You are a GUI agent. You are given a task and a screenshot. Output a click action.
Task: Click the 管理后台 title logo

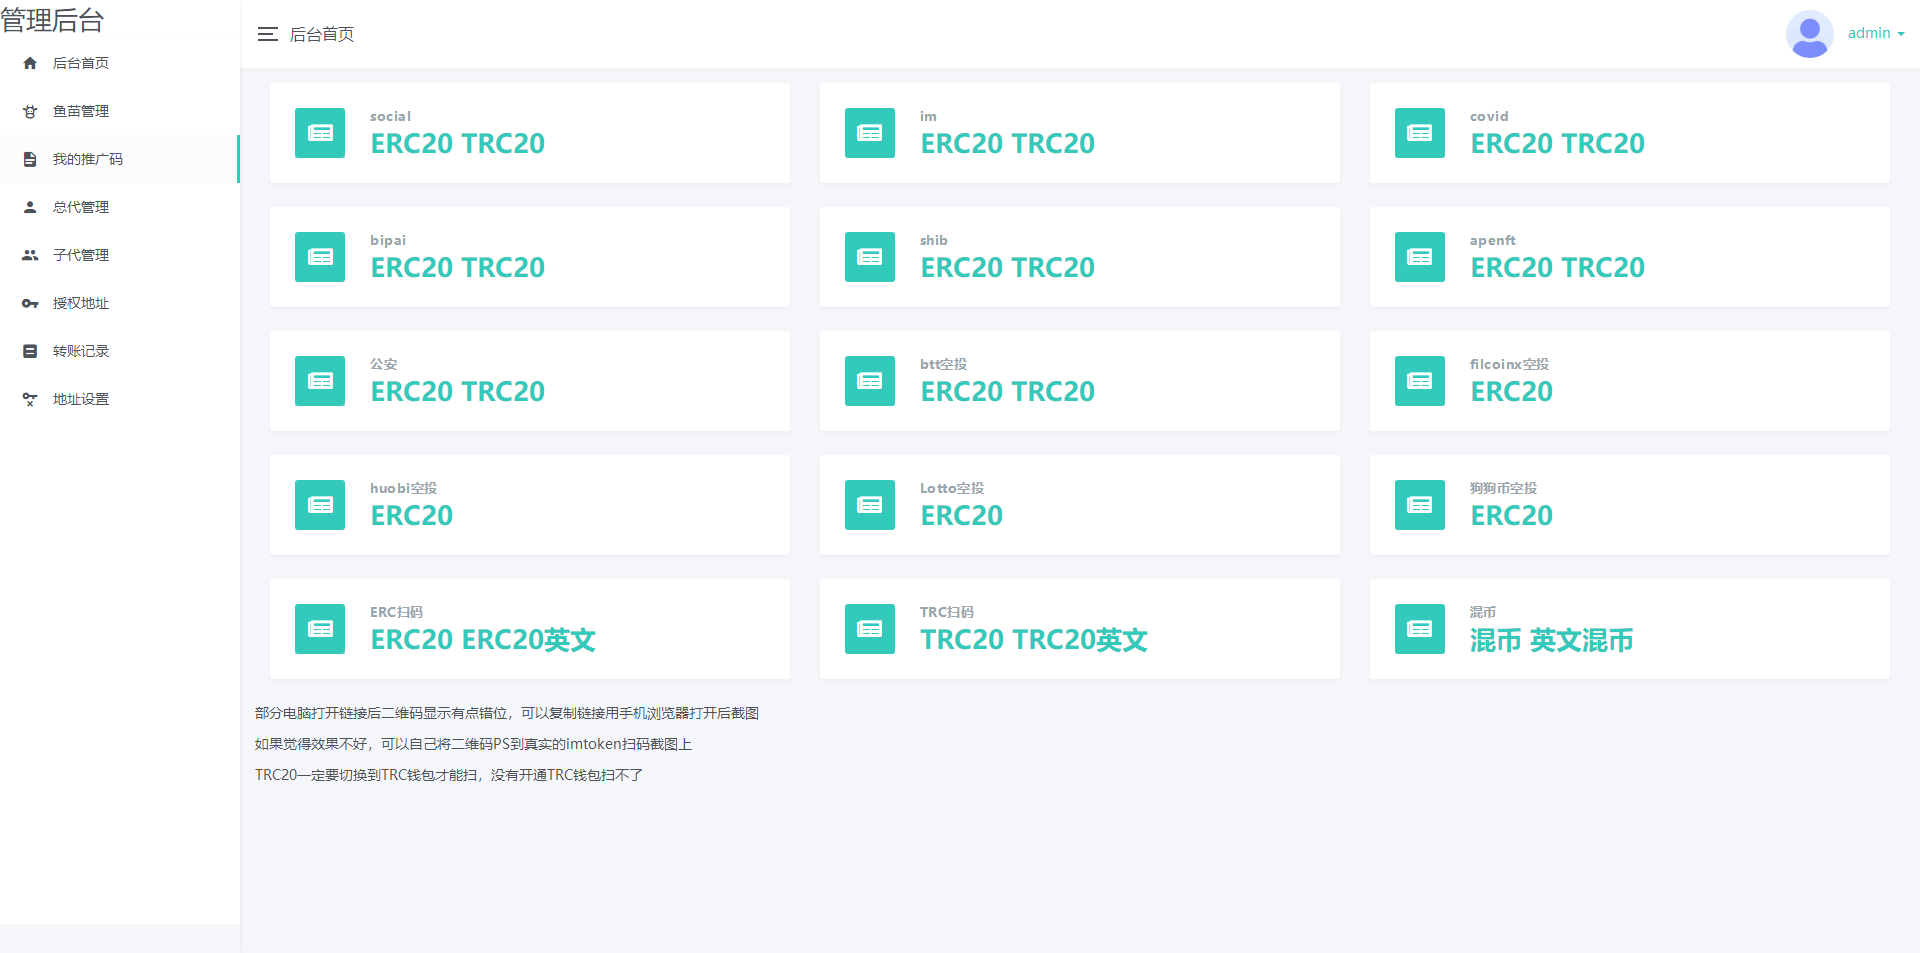coord(52,20)
